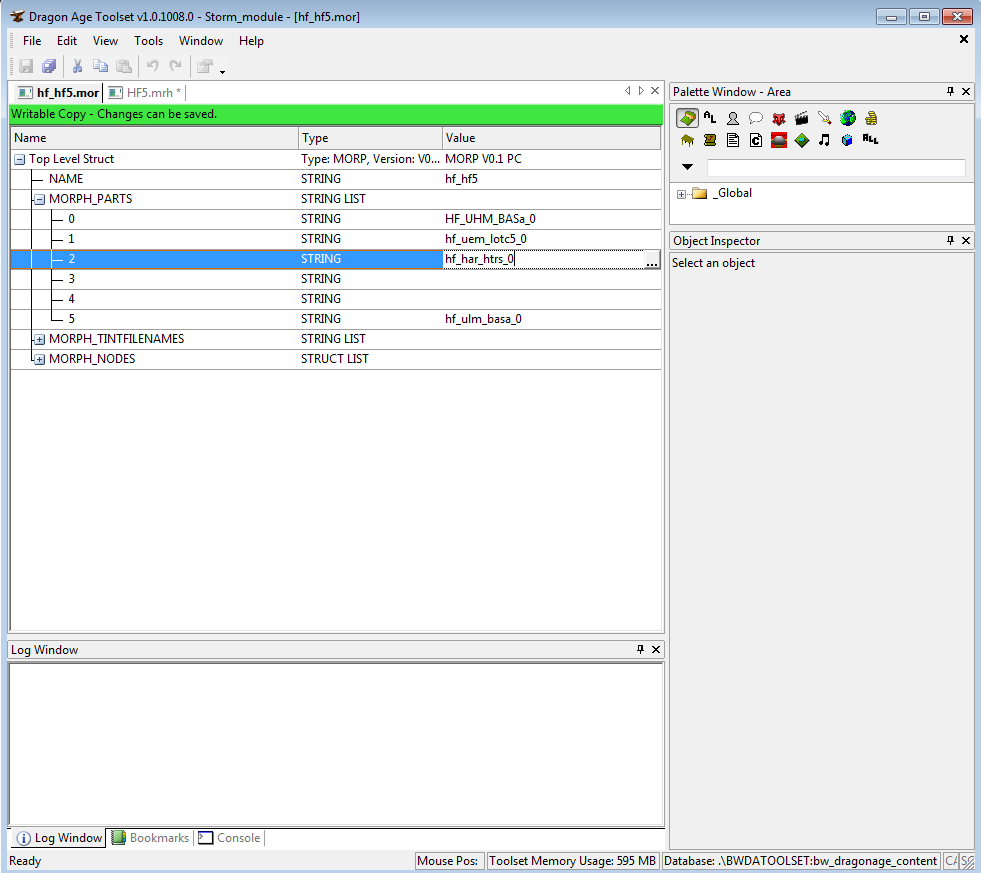Expand the _Global folder in palette
981x873 pixels.
point(681,194)
